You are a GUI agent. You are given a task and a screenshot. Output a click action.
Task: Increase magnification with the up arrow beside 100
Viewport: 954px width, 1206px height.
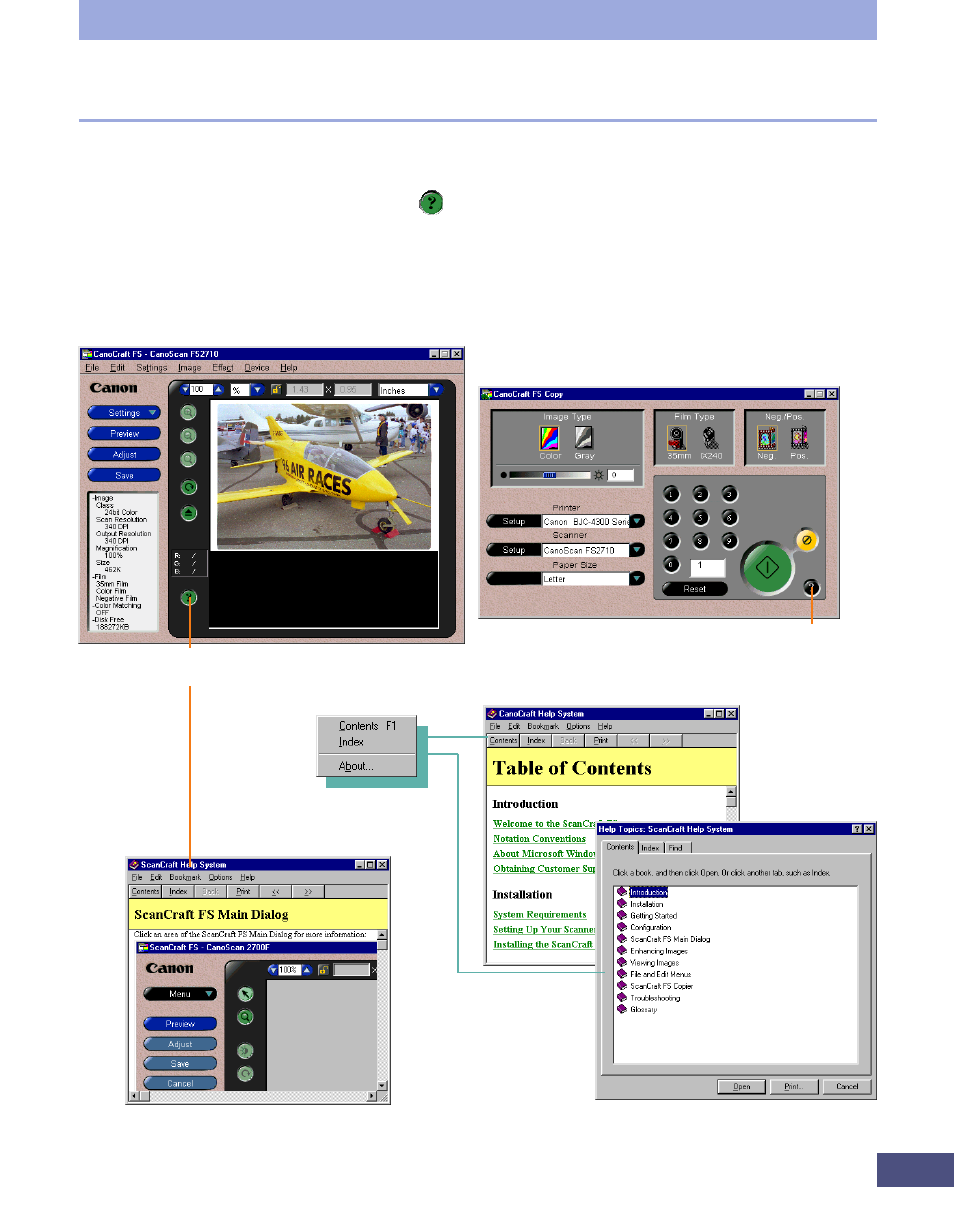click(219, 390)
